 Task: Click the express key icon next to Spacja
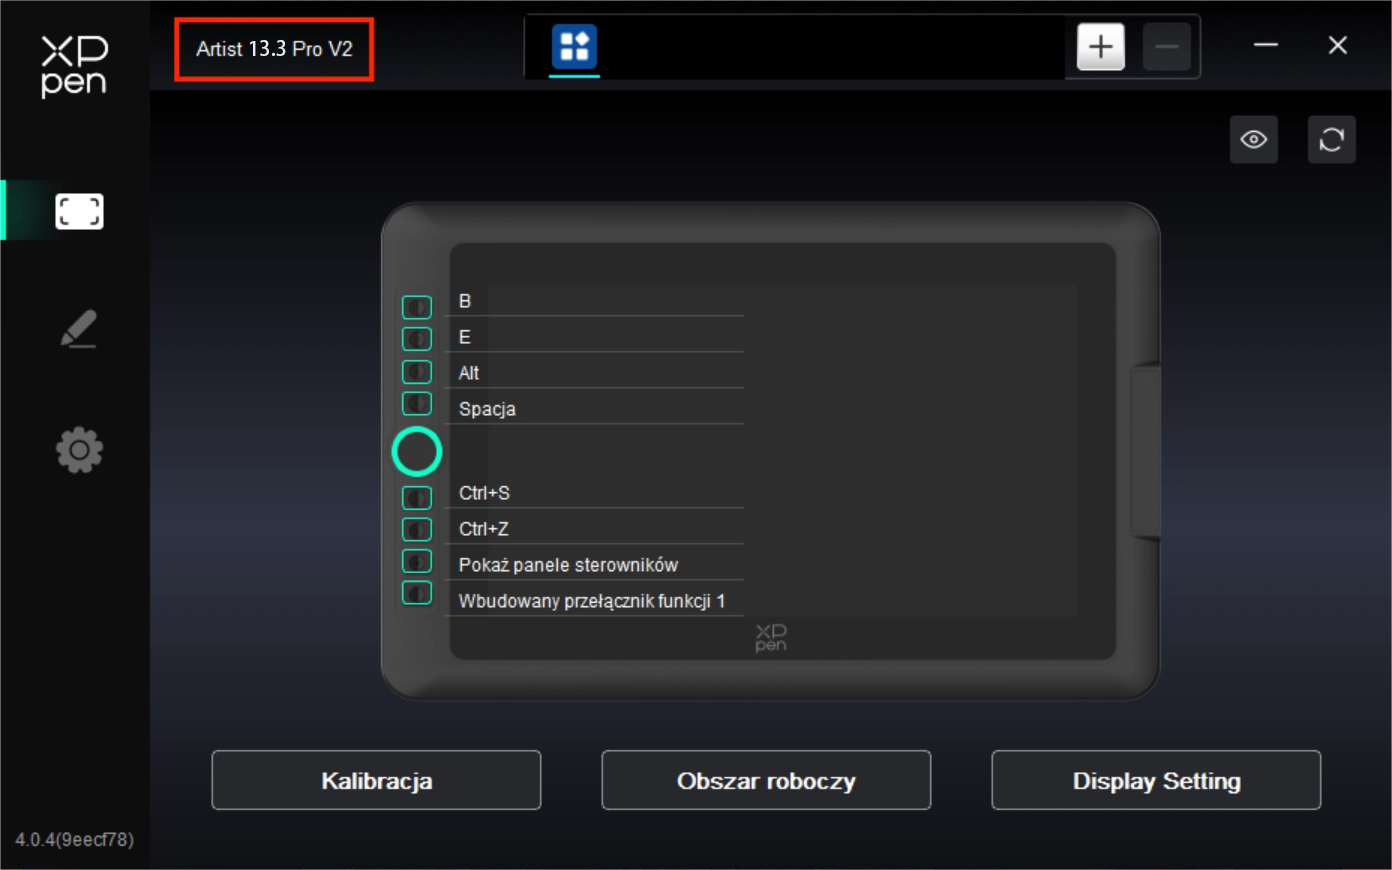417,404
